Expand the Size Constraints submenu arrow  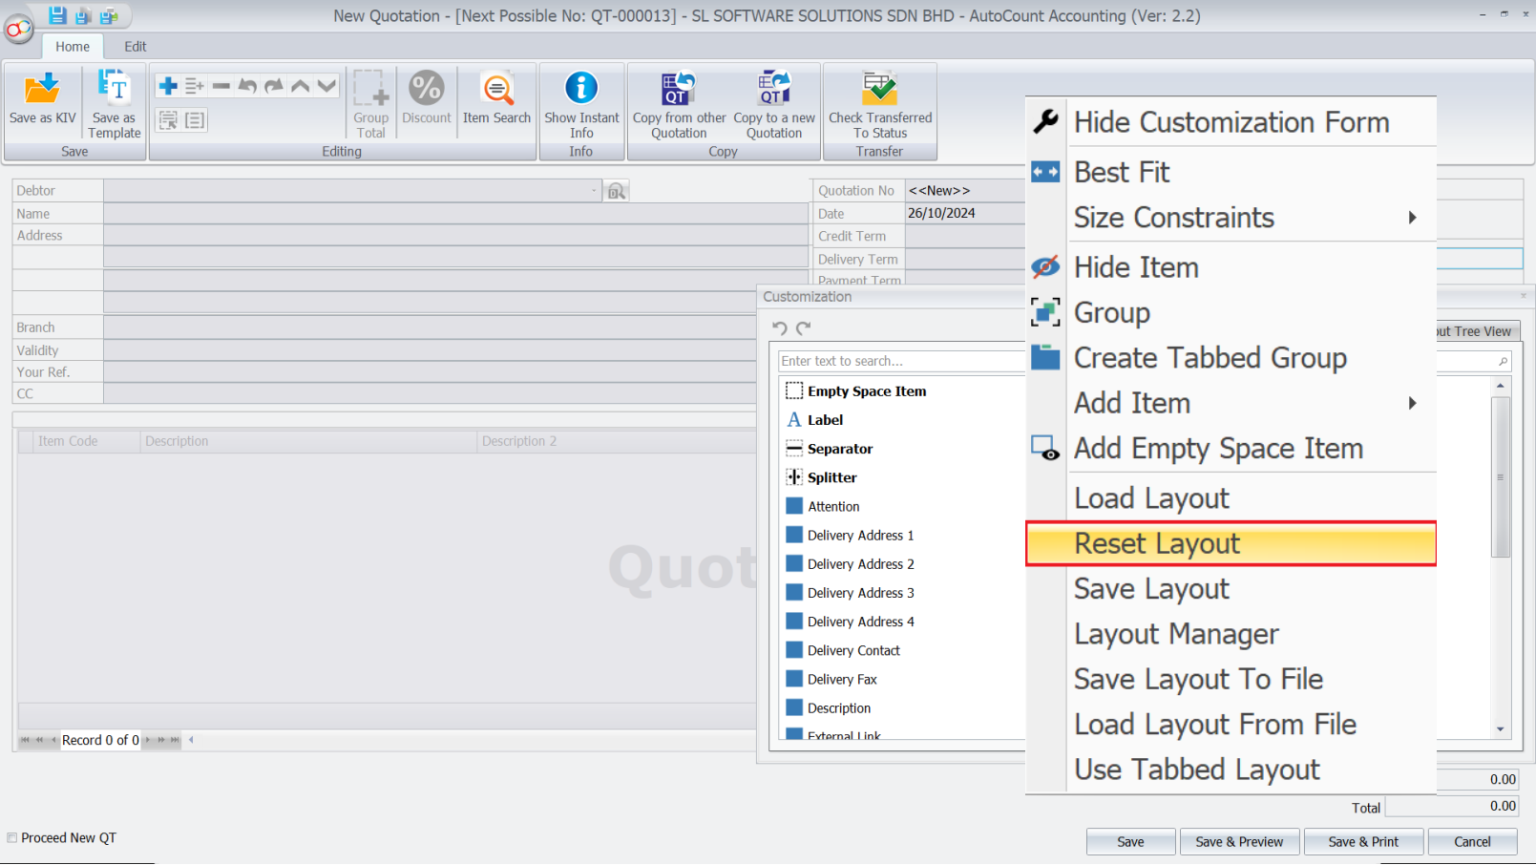click(1412, 218)
